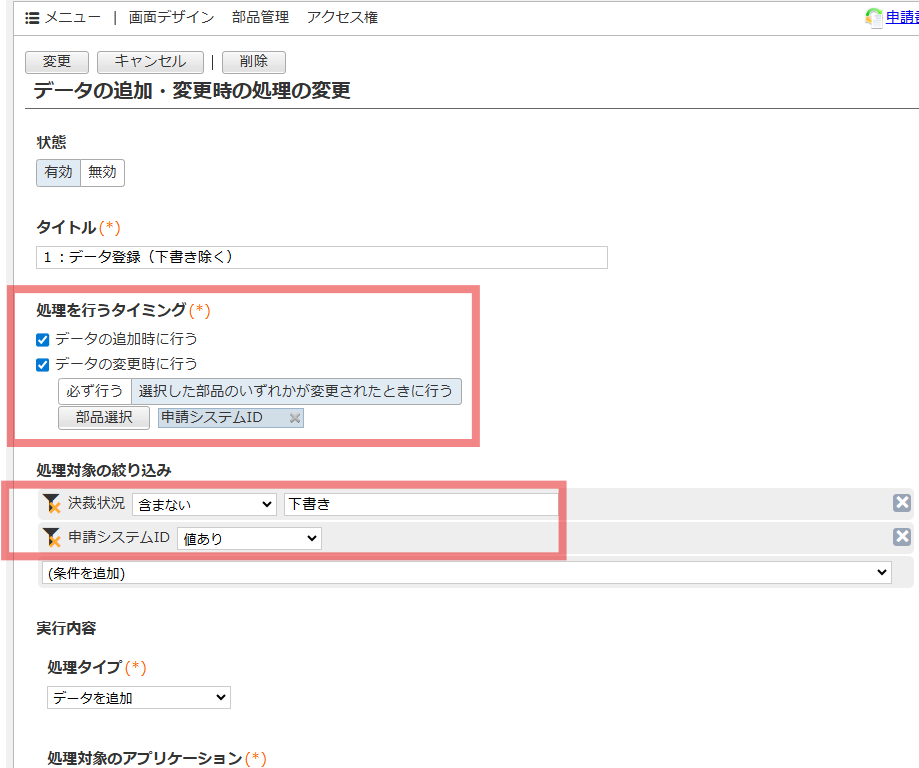Open the 含まない condition dropdown
This screenshot has height=768, width=919.
tap(204, 505)
